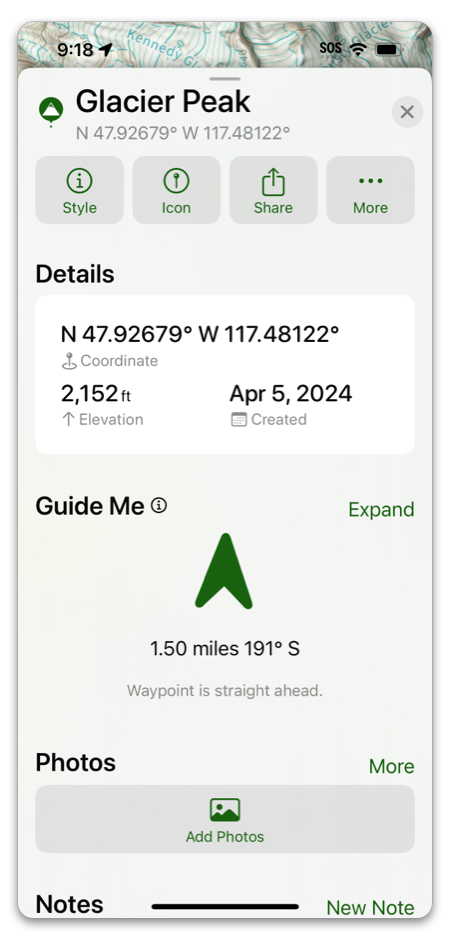Tap the green direction arrow

(224, 571)
